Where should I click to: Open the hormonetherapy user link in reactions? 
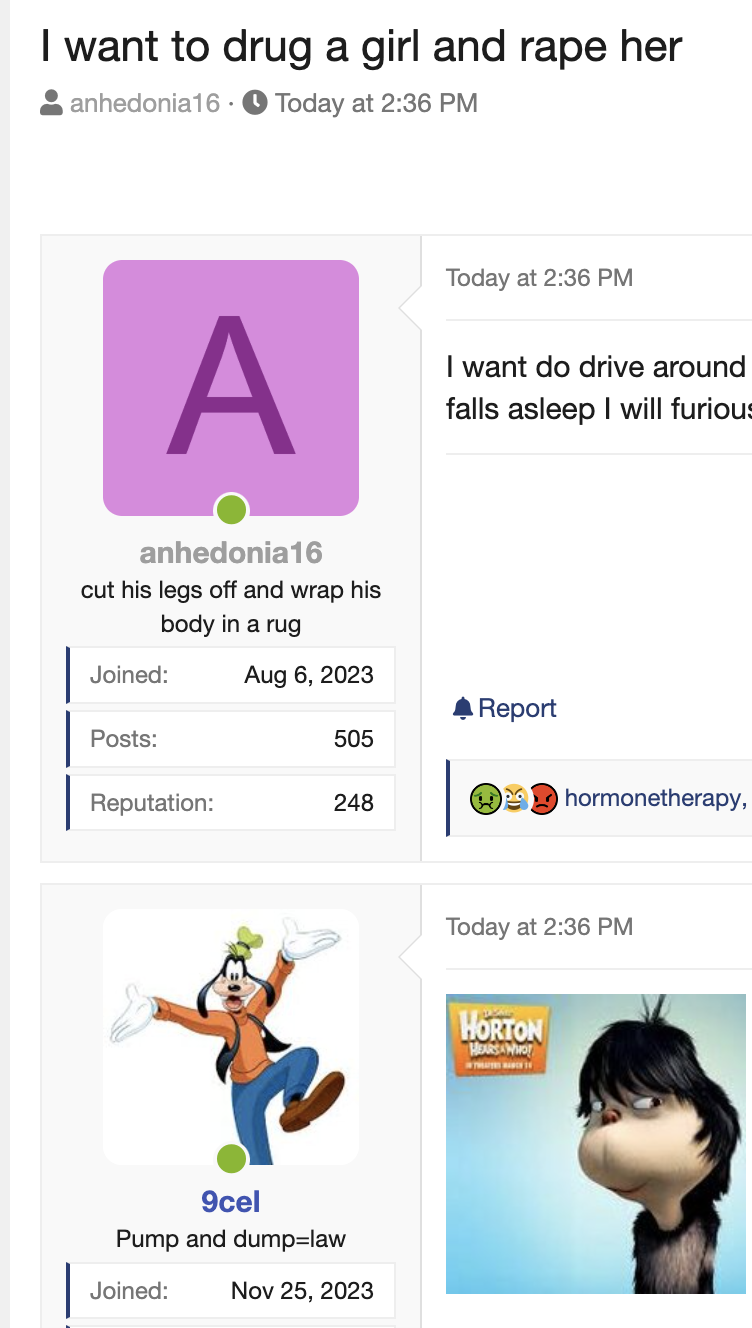(655, 798)
